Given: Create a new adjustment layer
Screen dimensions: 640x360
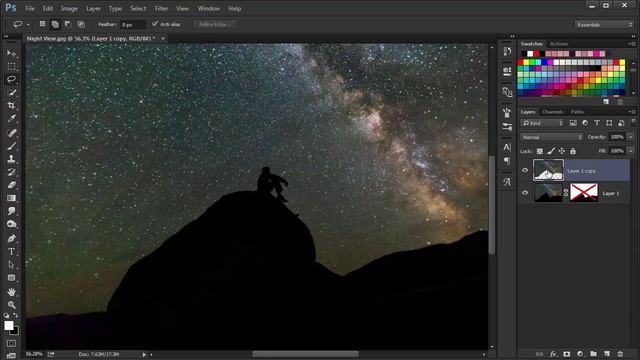Looking at the screenshot, I should point(580,354).
